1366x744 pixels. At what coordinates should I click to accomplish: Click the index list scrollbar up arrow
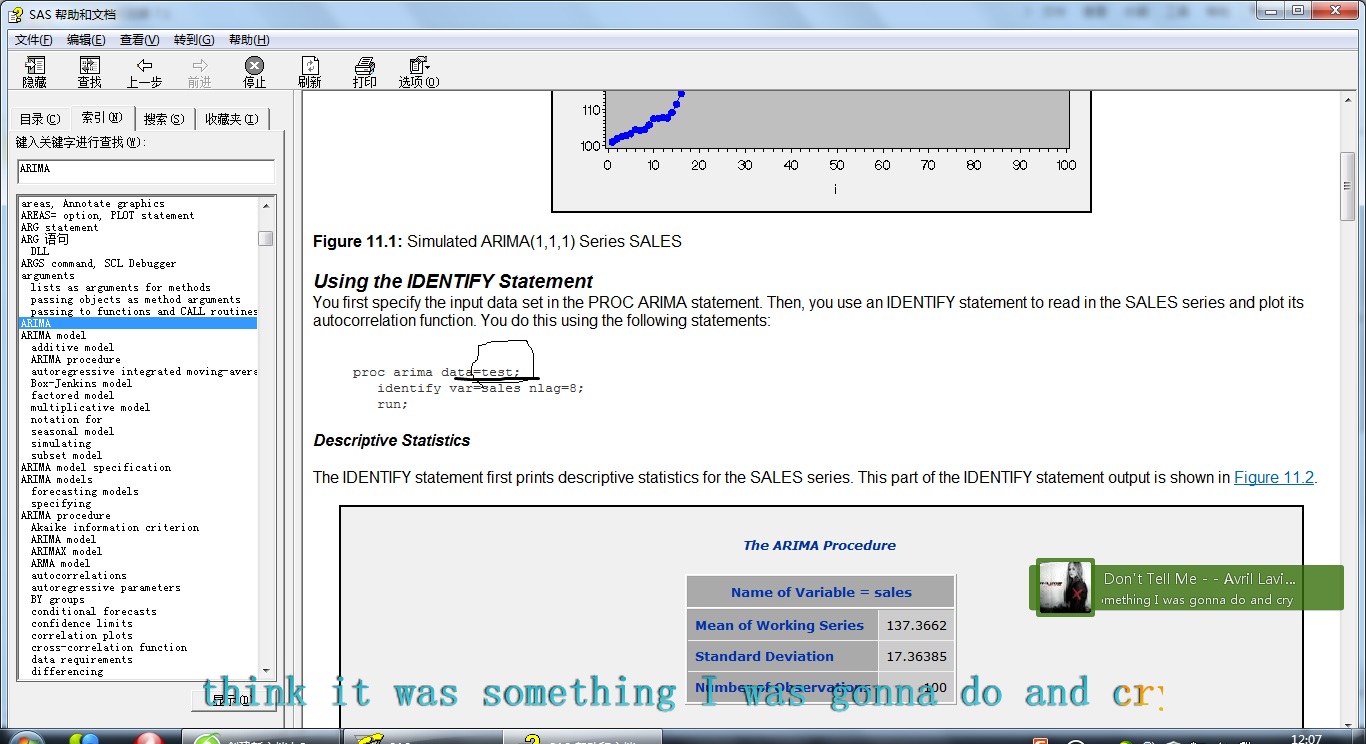tap(266, 205)
